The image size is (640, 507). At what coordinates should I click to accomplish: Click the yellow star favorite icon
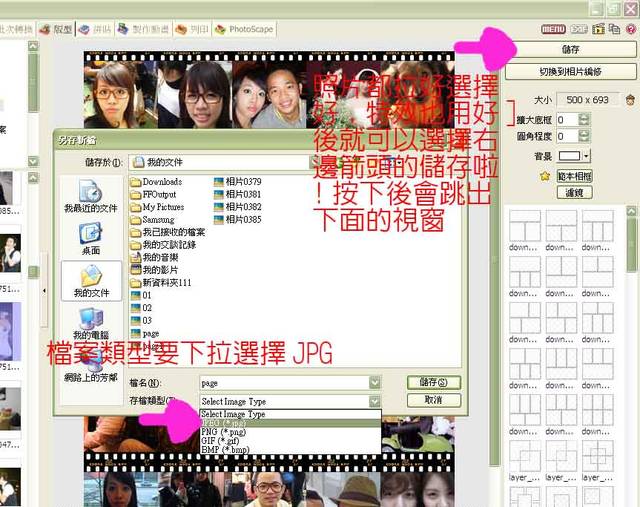pyautogui.click(x=545, y=176)
